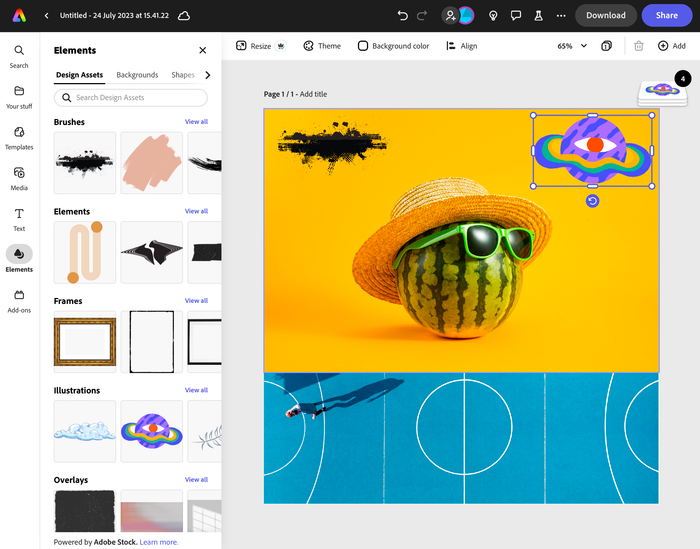This screenshot has width=700, height=549.
Task: Close the Elements panel
Action: tap(203, 50)
